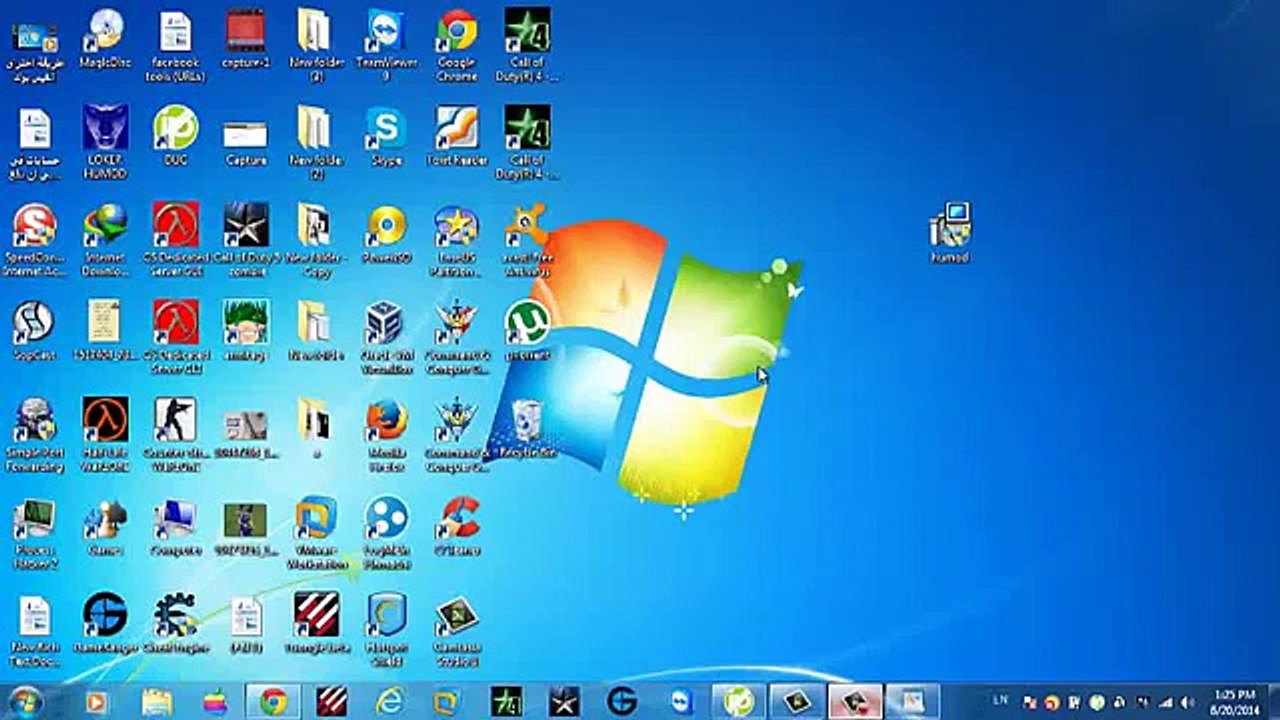Click the Apple logo taskbar icon
Viewport: 1280px width, 720px height.
[215, 701]
